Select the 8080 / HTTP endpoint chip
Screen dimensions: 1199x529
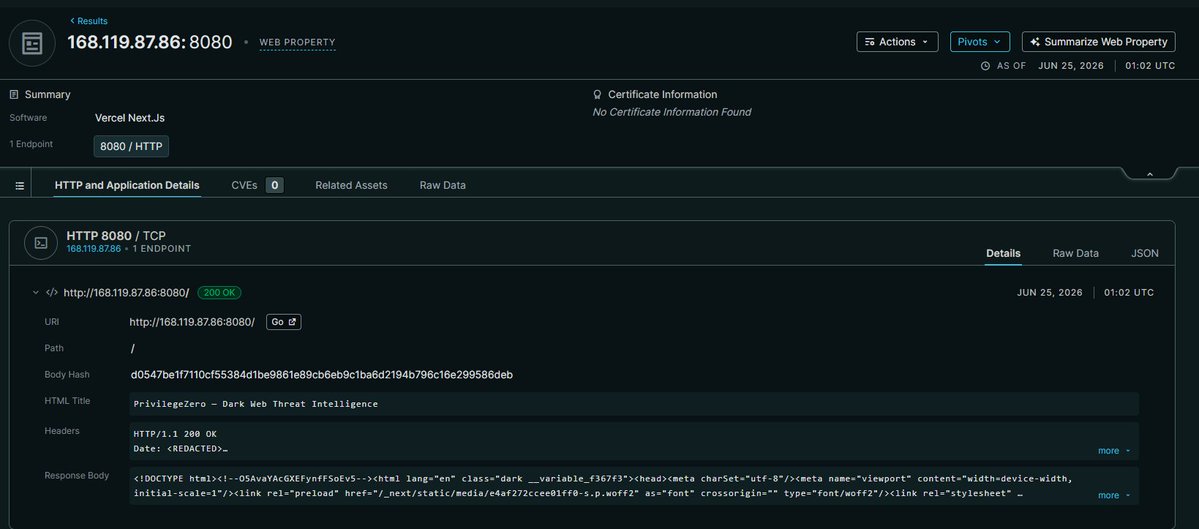pos(132,146)
